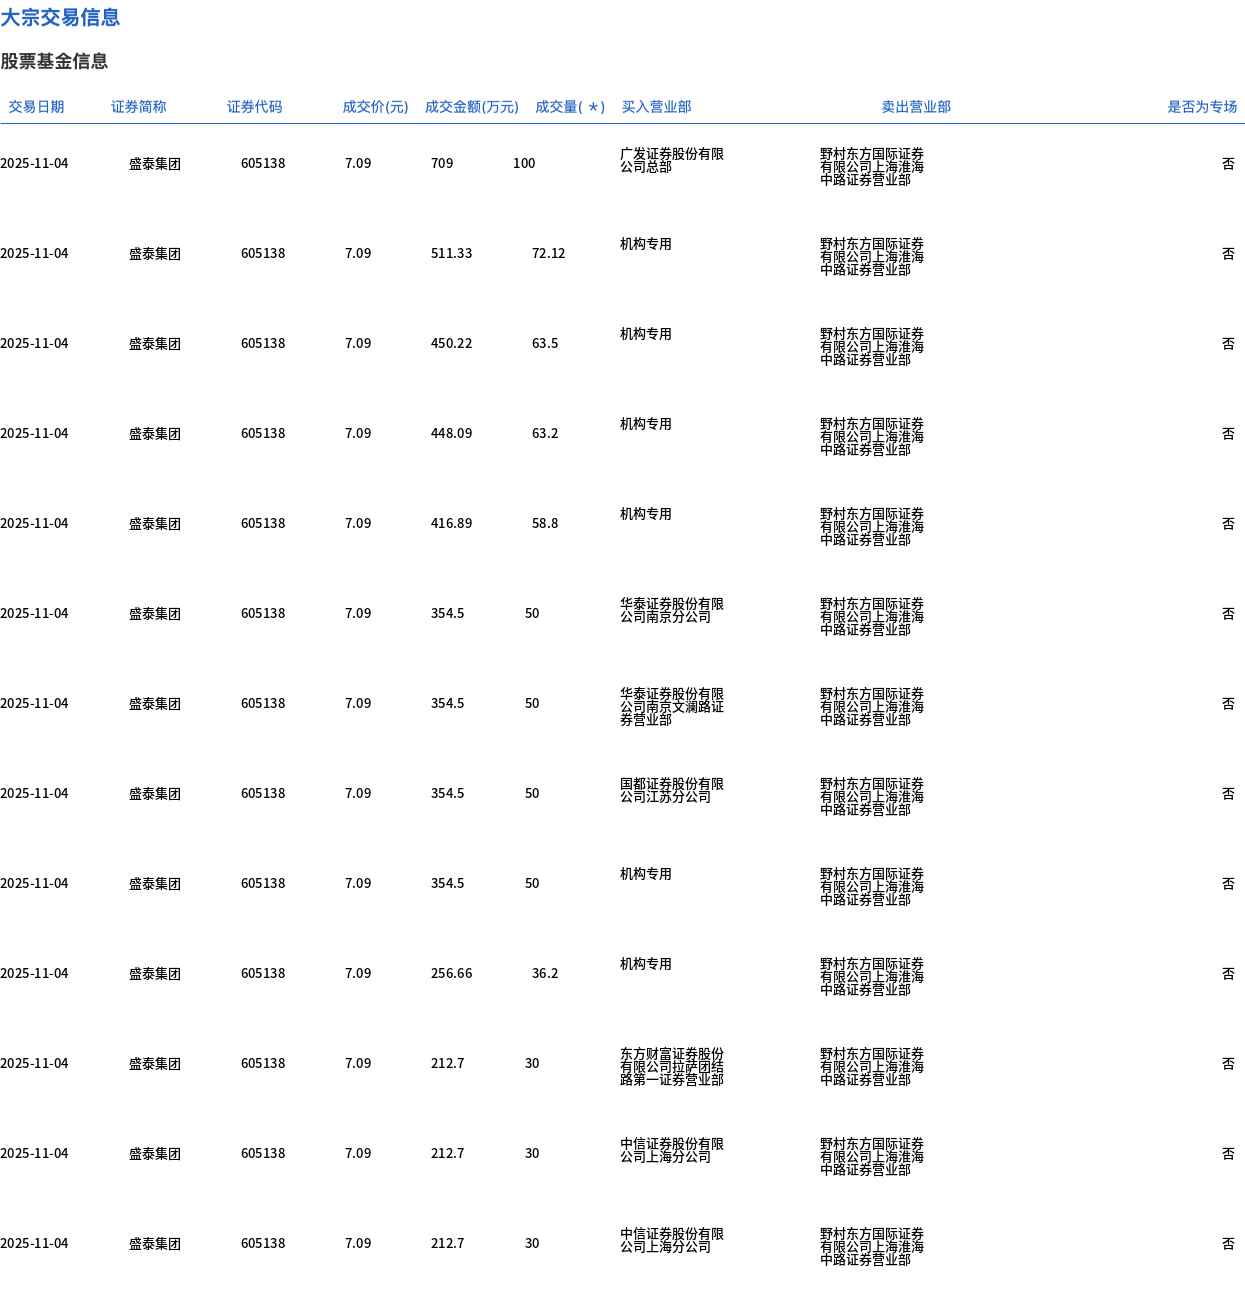Click the 成交价(元) column header

(x=375, y=107)
